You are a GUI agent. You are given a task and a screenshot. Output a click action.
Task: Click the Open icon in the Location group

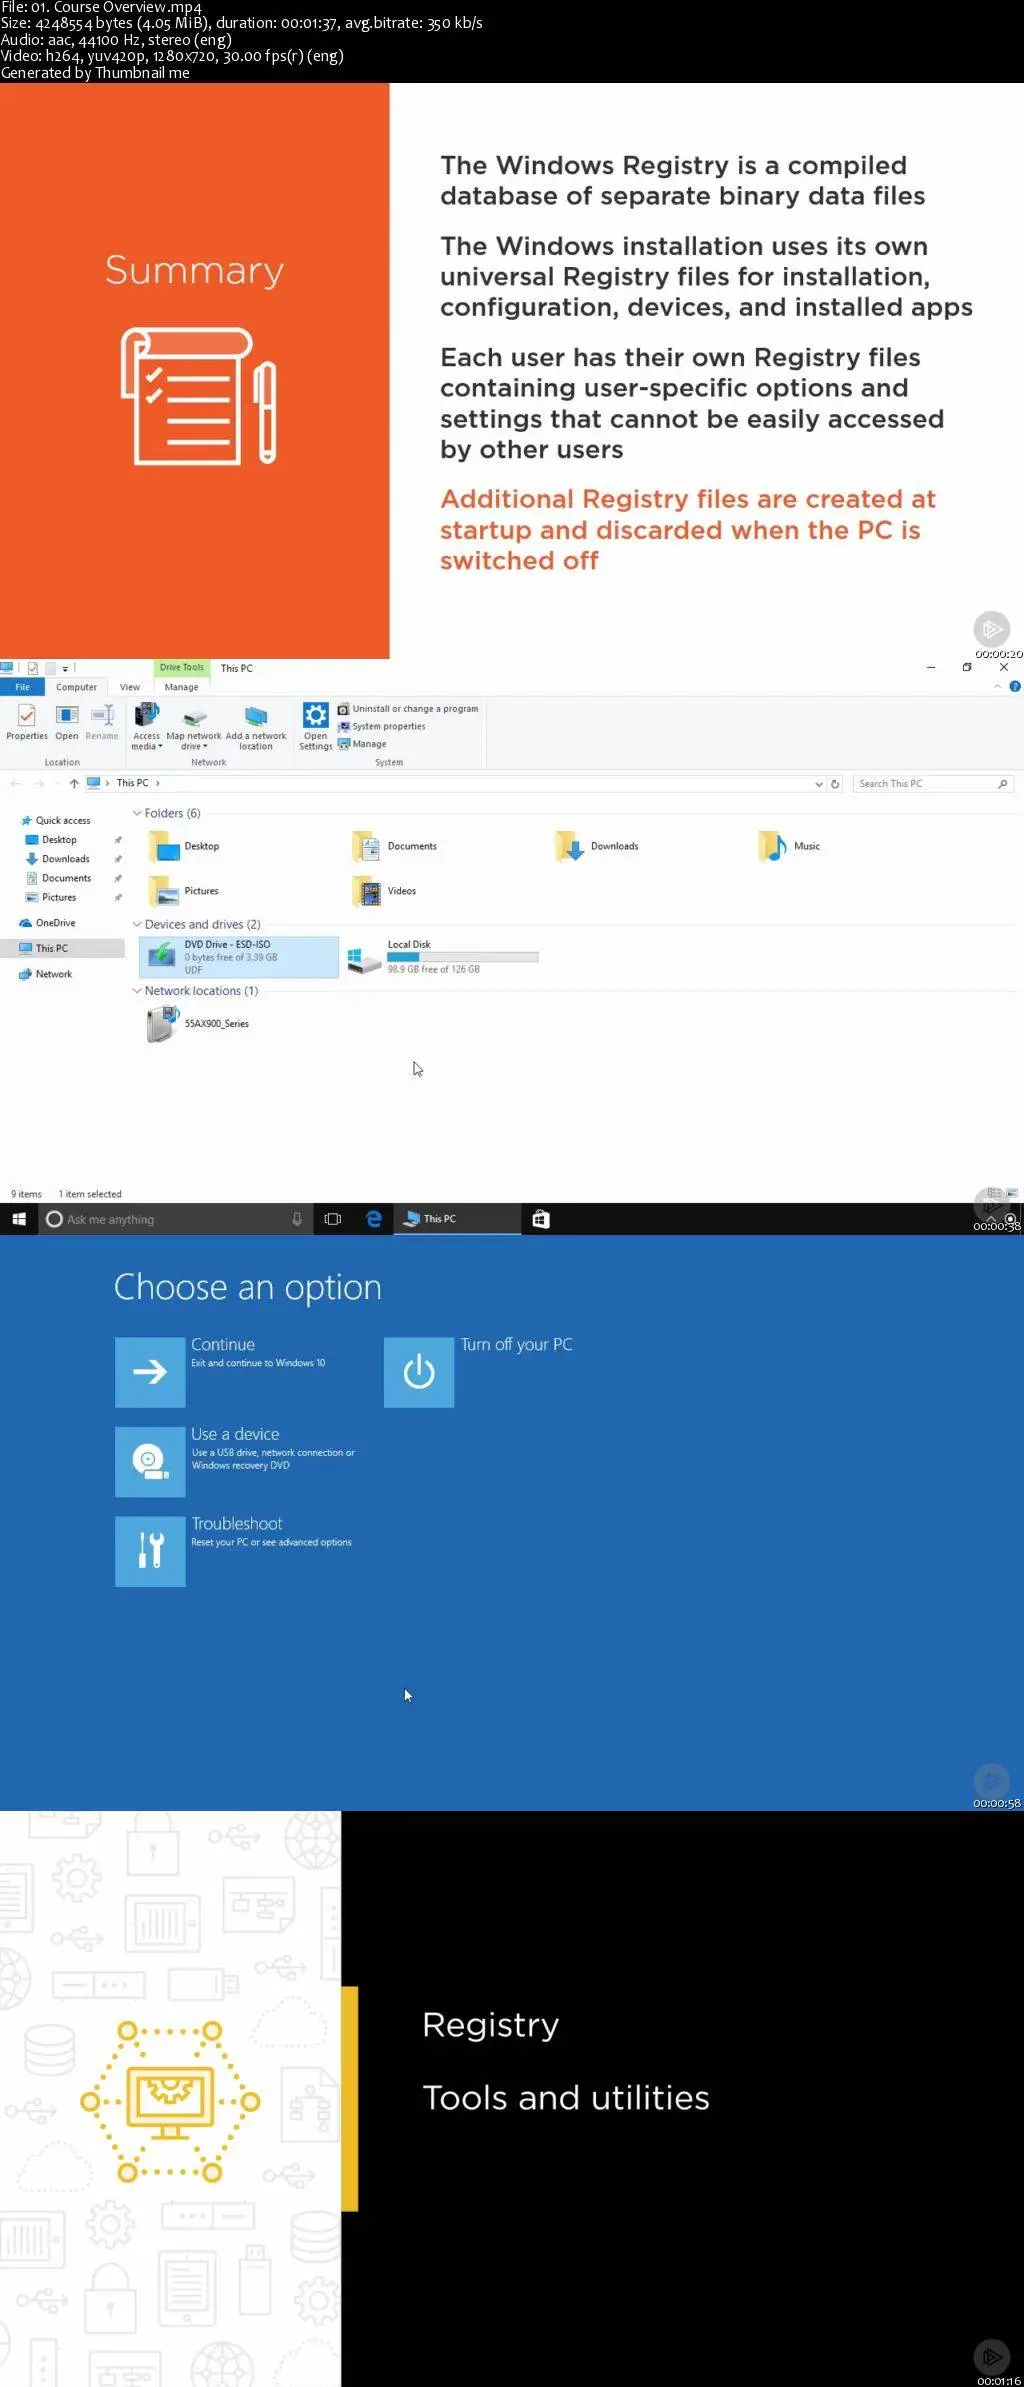[x=67, y=721]
